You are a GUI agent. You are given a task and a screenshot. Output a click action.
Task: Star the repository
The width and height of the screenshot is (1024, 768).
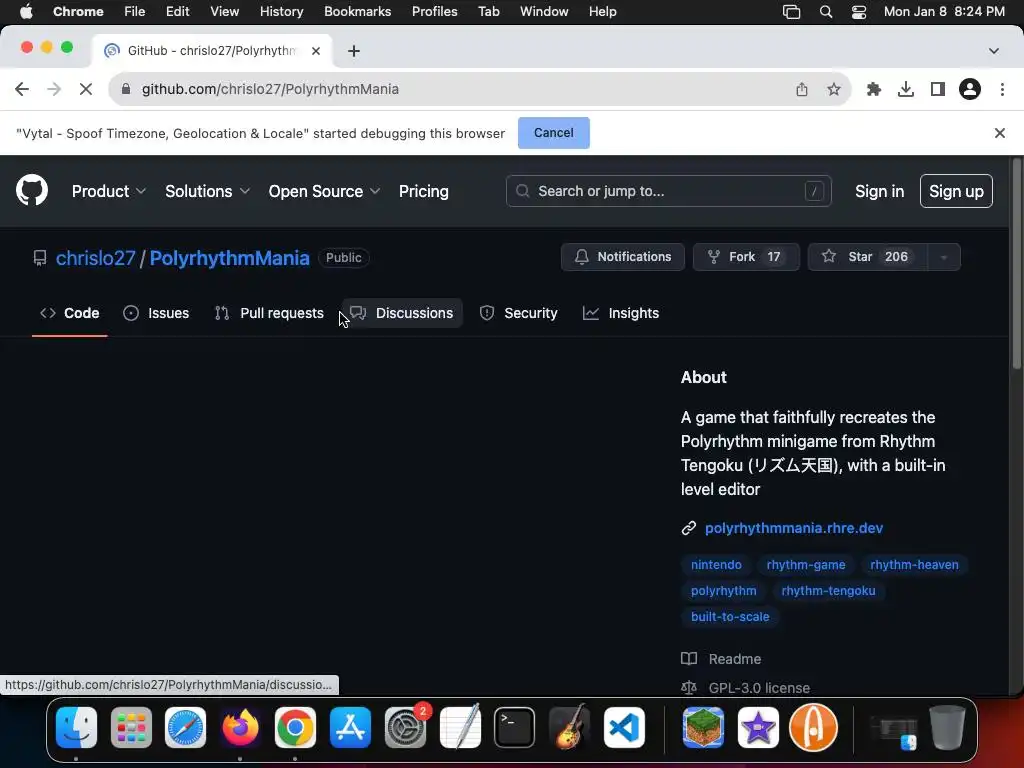tap(867, 257)
